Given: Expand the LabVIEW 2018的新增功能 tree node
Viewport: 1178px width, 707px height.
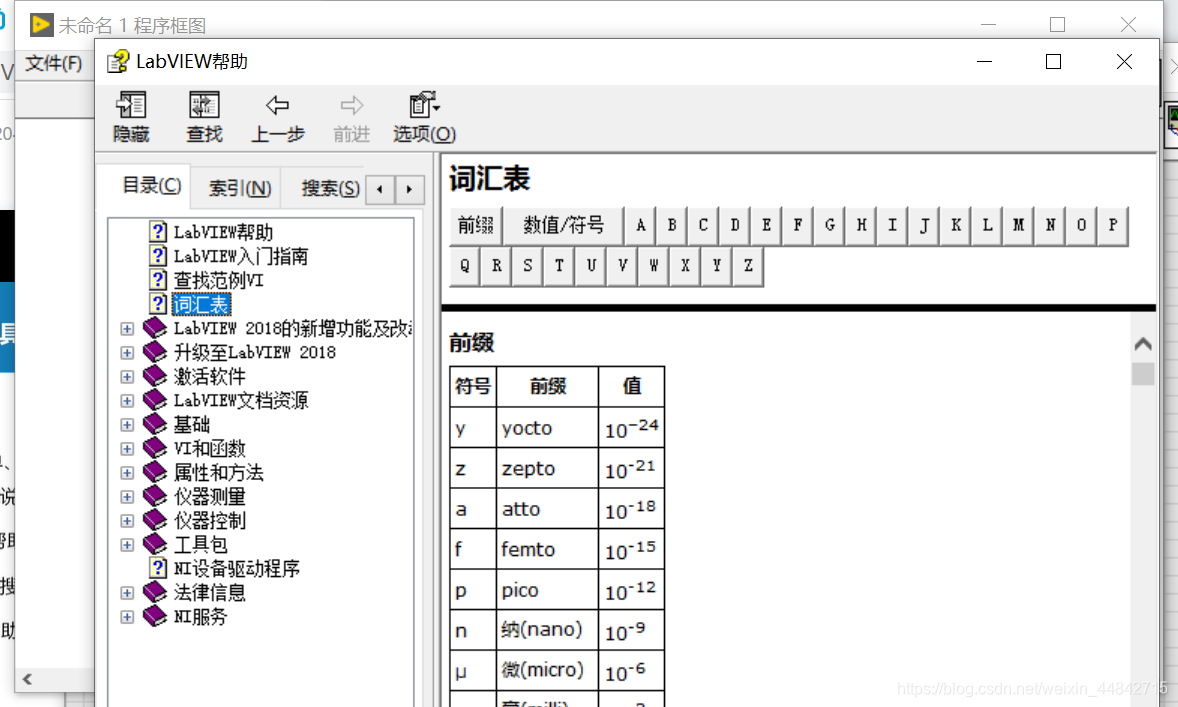Looking at the screenshot, I should 127,328.
